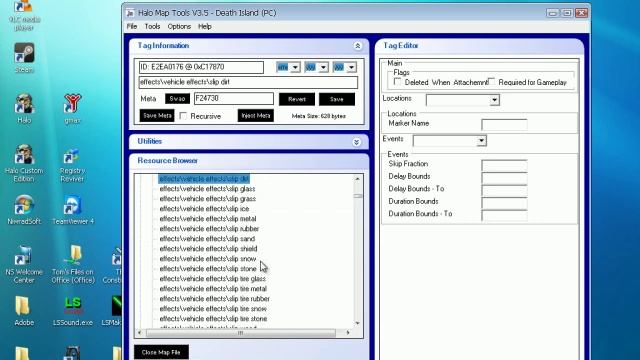
Task: Click the Duration Bounds - To field
Action: coord(504,215)
